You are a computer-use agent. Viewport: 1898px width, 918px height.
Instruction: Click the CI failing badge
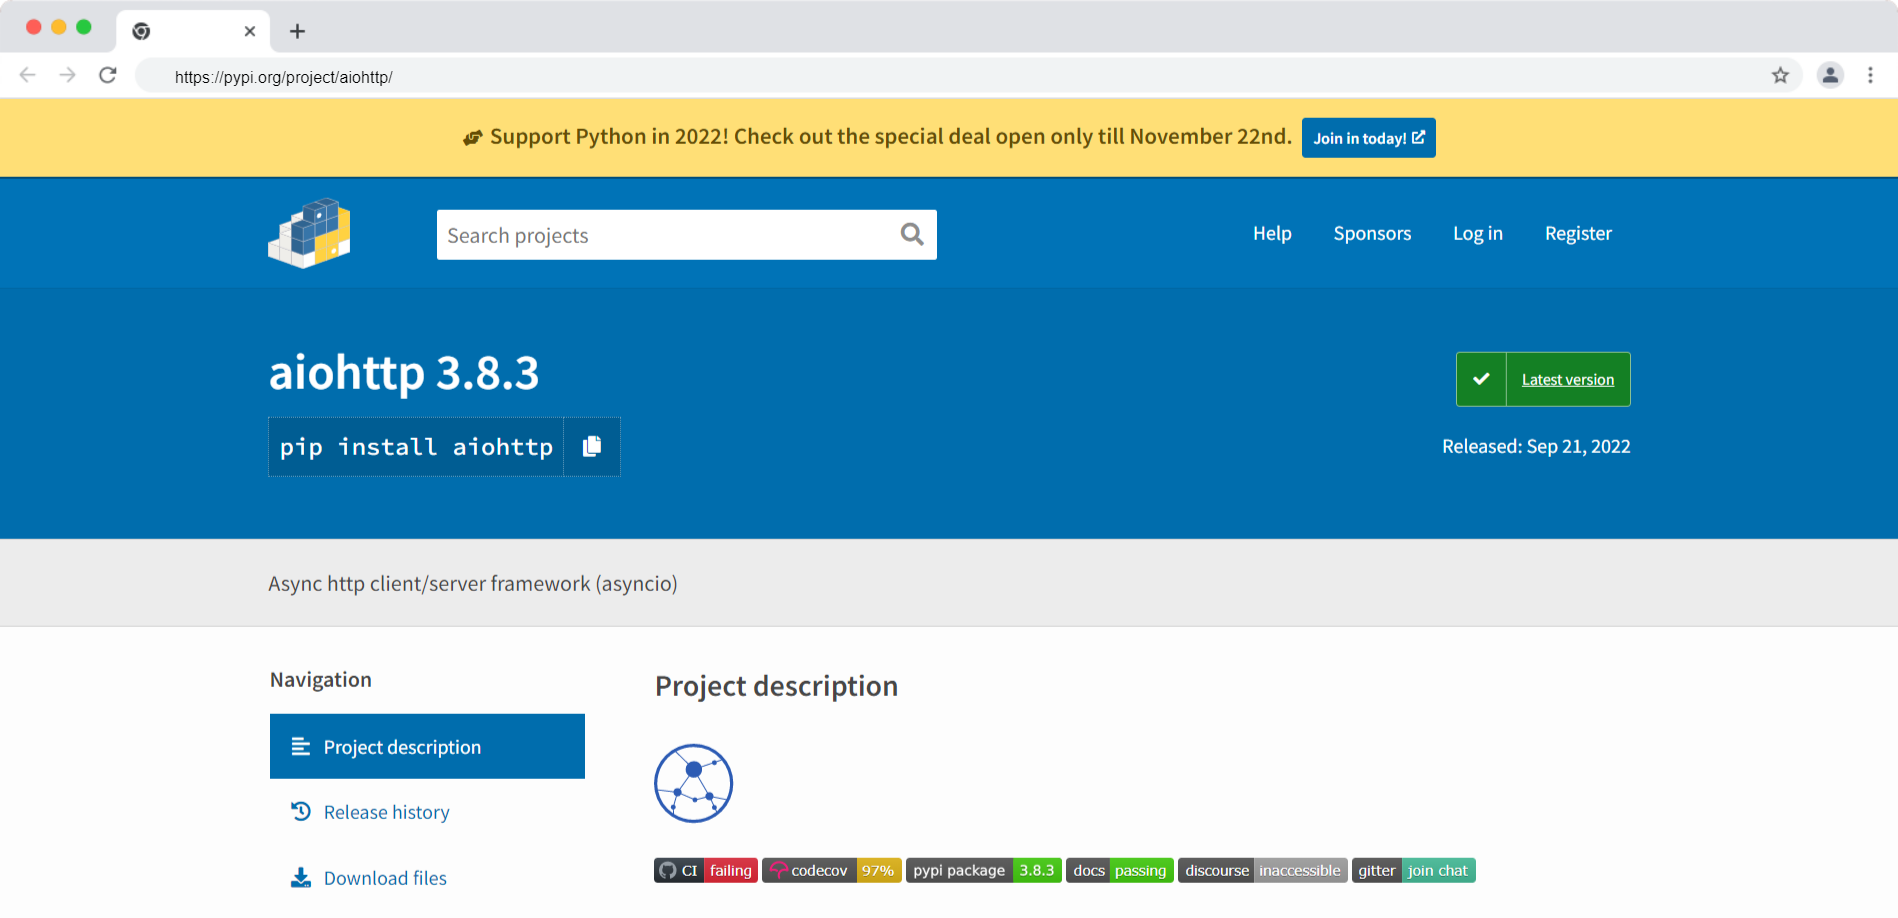[x=706, y=870]
